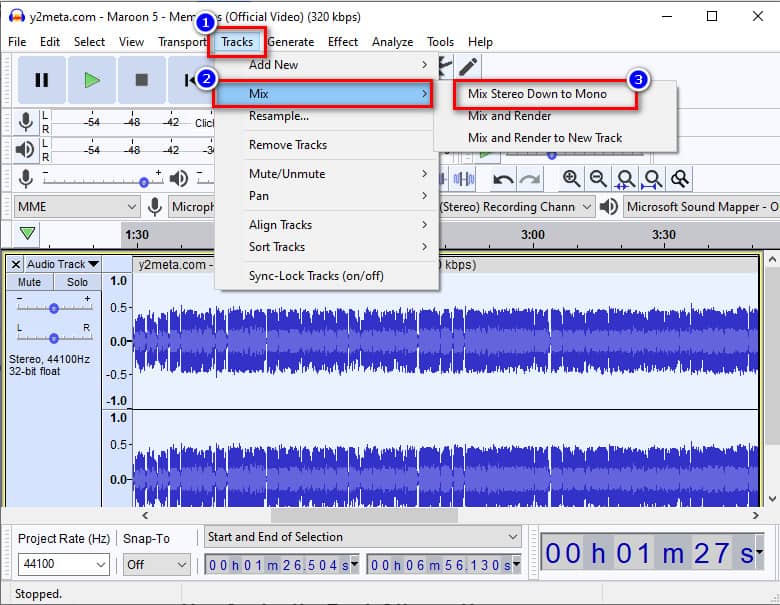This screenshot has height=605, width=780.
Task: Solo the audio track
Action: tap(77, 283)
